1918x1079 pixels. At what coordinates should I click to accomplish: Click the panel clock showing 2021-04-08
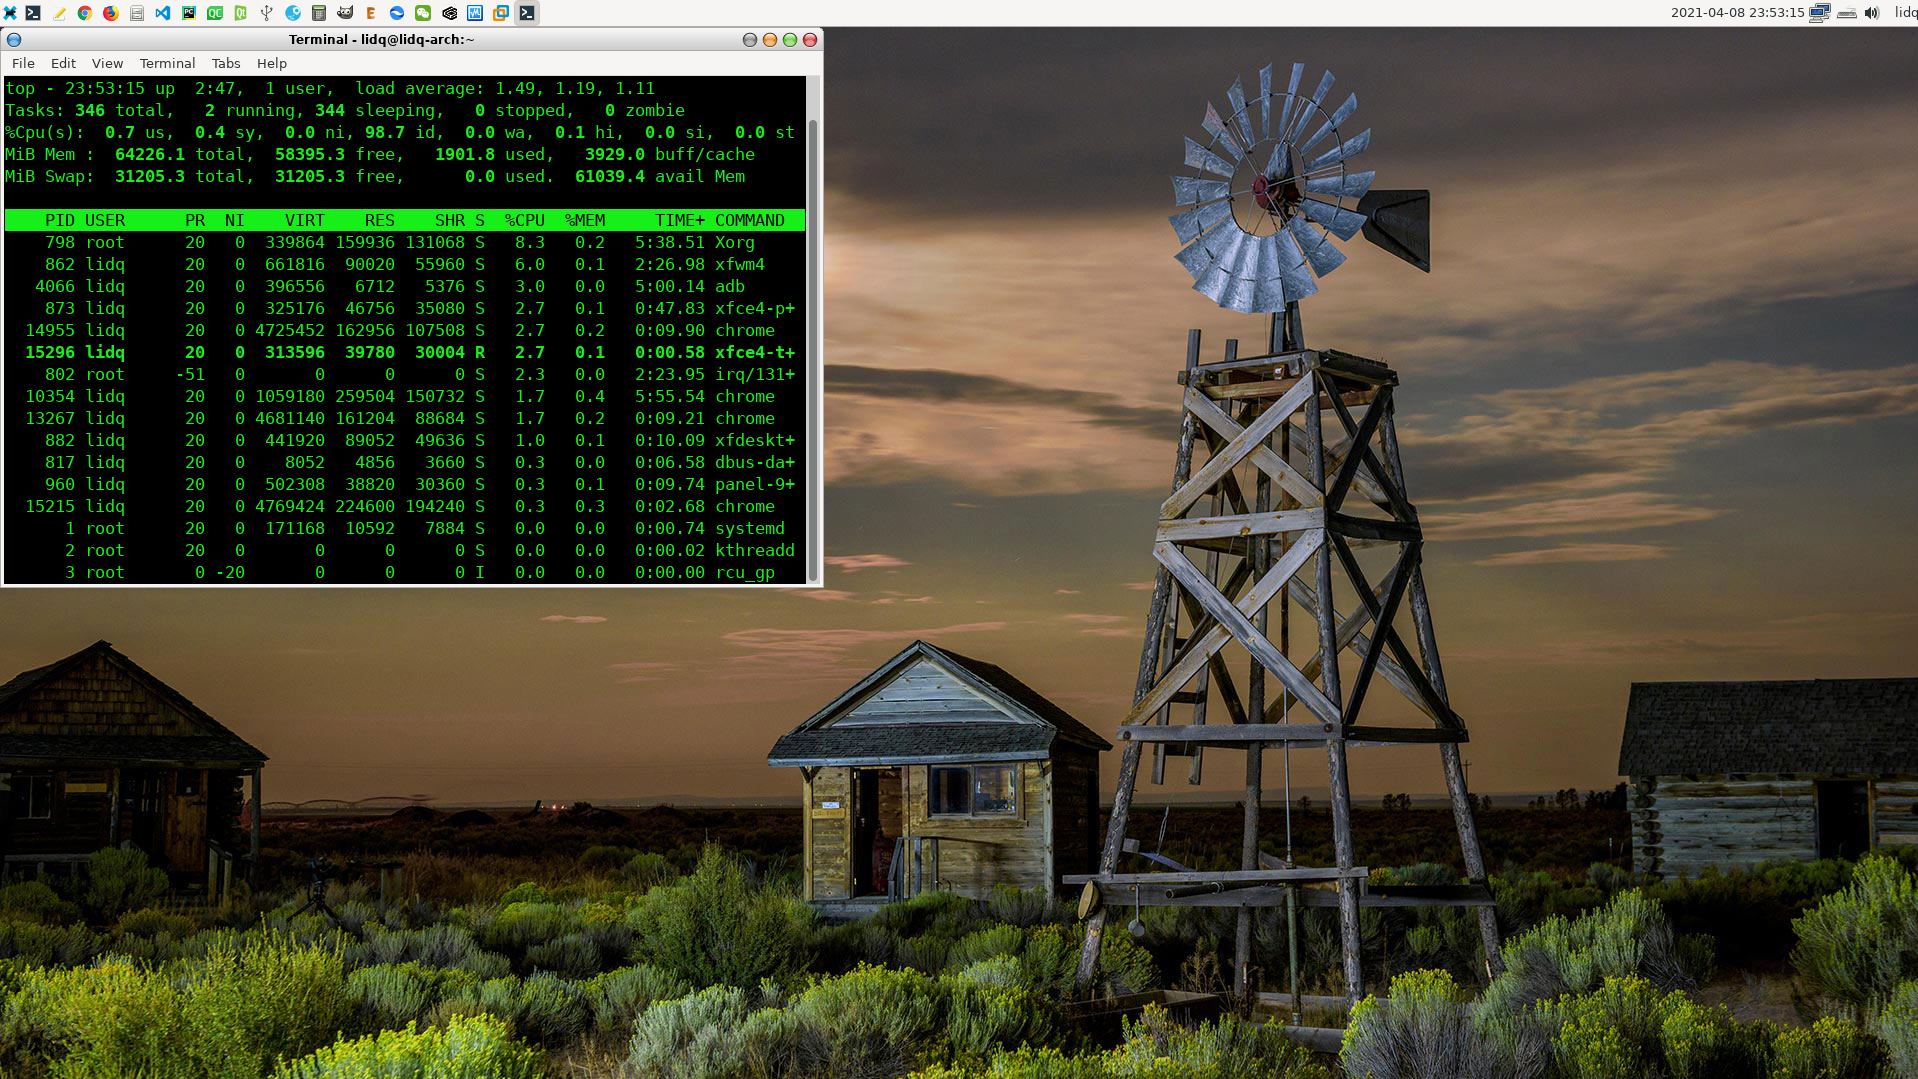pyautogui.click(x=1737, y=13)
